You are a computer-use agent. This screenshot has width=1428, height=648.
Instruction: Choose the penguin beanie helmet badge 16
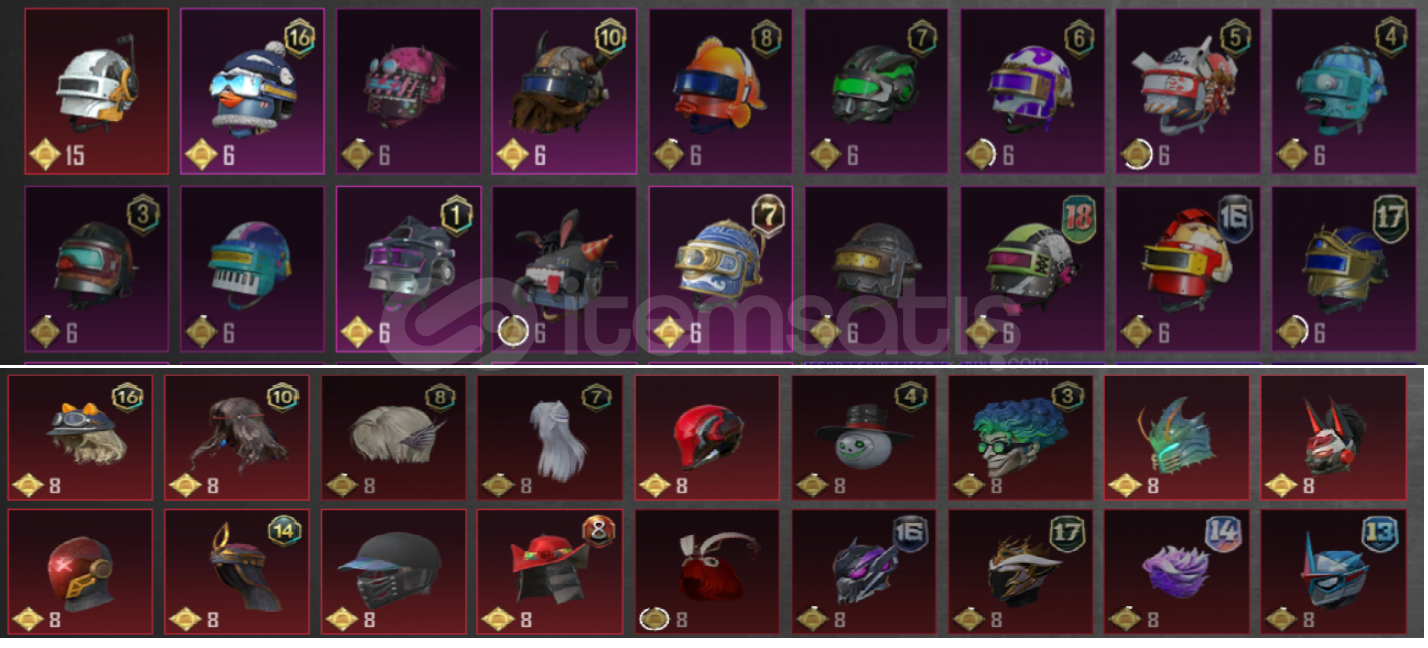[x=252, y=91]
